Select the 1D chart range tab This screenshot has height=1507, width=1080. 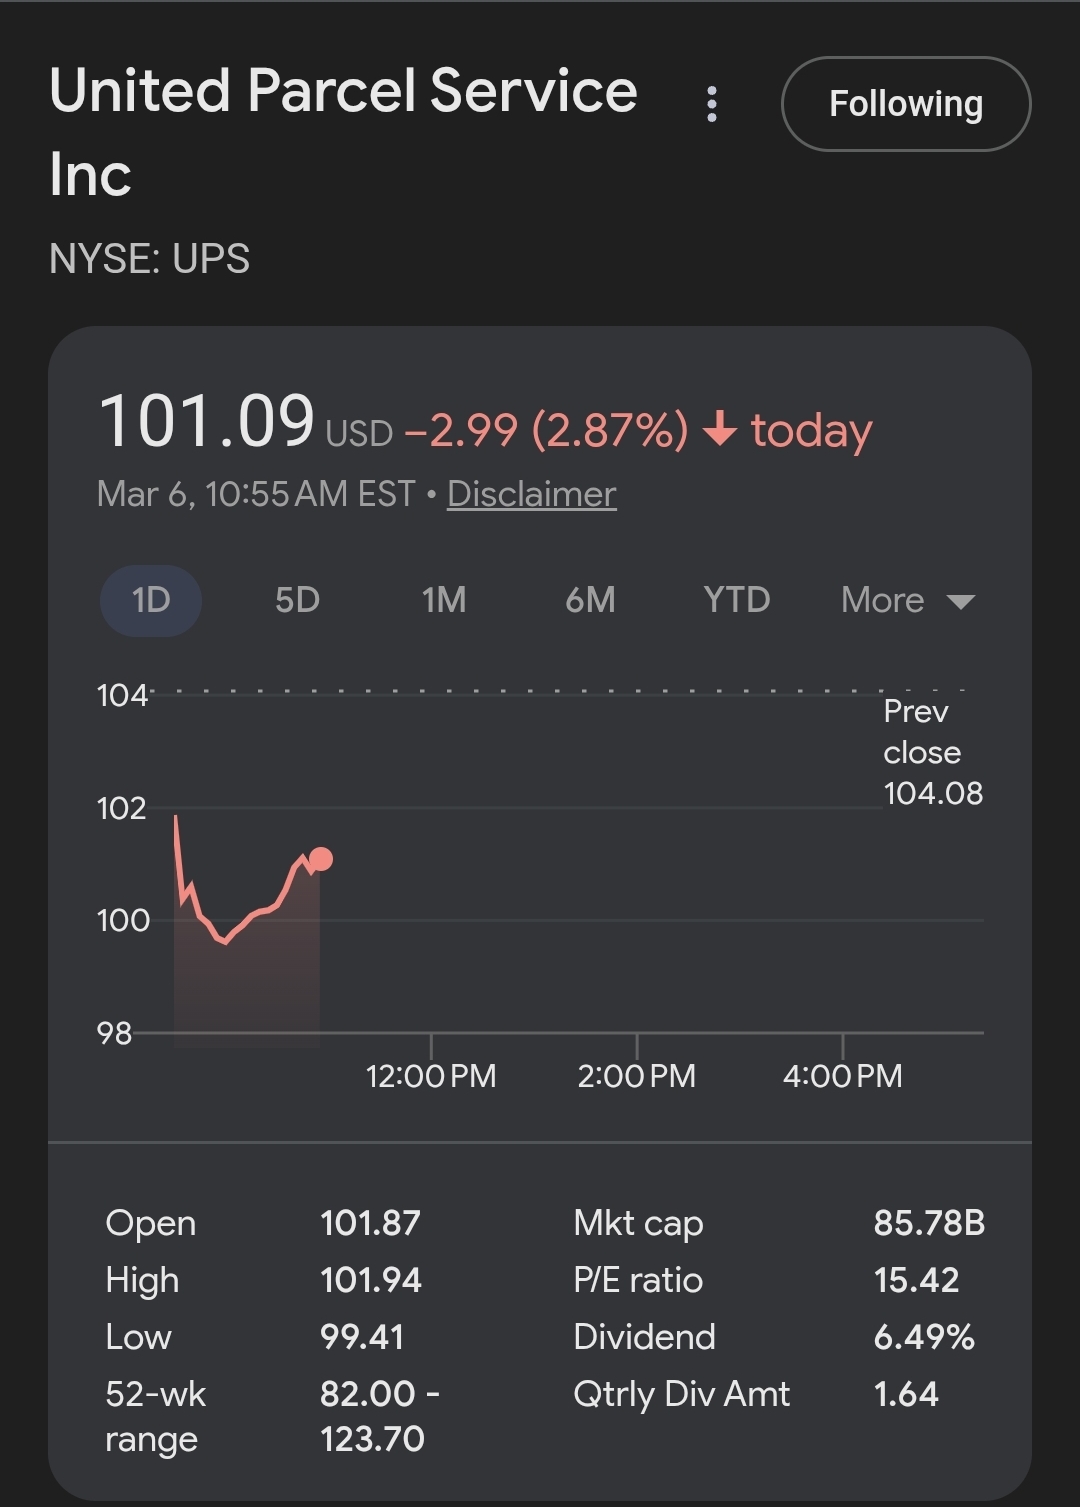151,600
